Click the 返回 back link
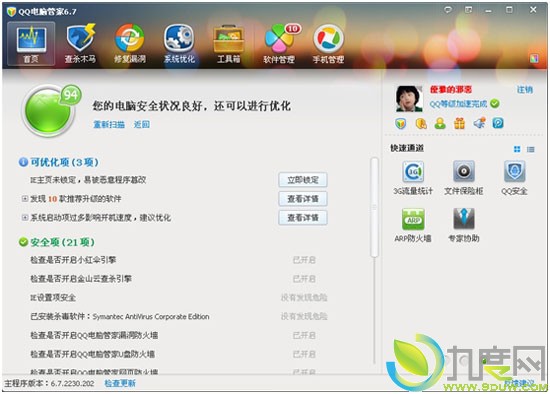This screenshot has height=394, width=550. tap(142, 124)
